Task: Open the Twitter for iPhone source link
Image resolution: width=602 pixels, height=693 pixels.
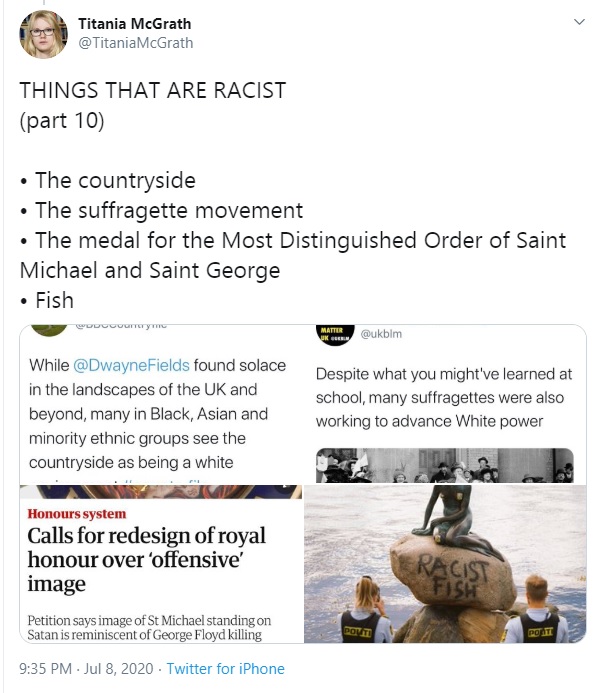Action: (x=225, y=669)
